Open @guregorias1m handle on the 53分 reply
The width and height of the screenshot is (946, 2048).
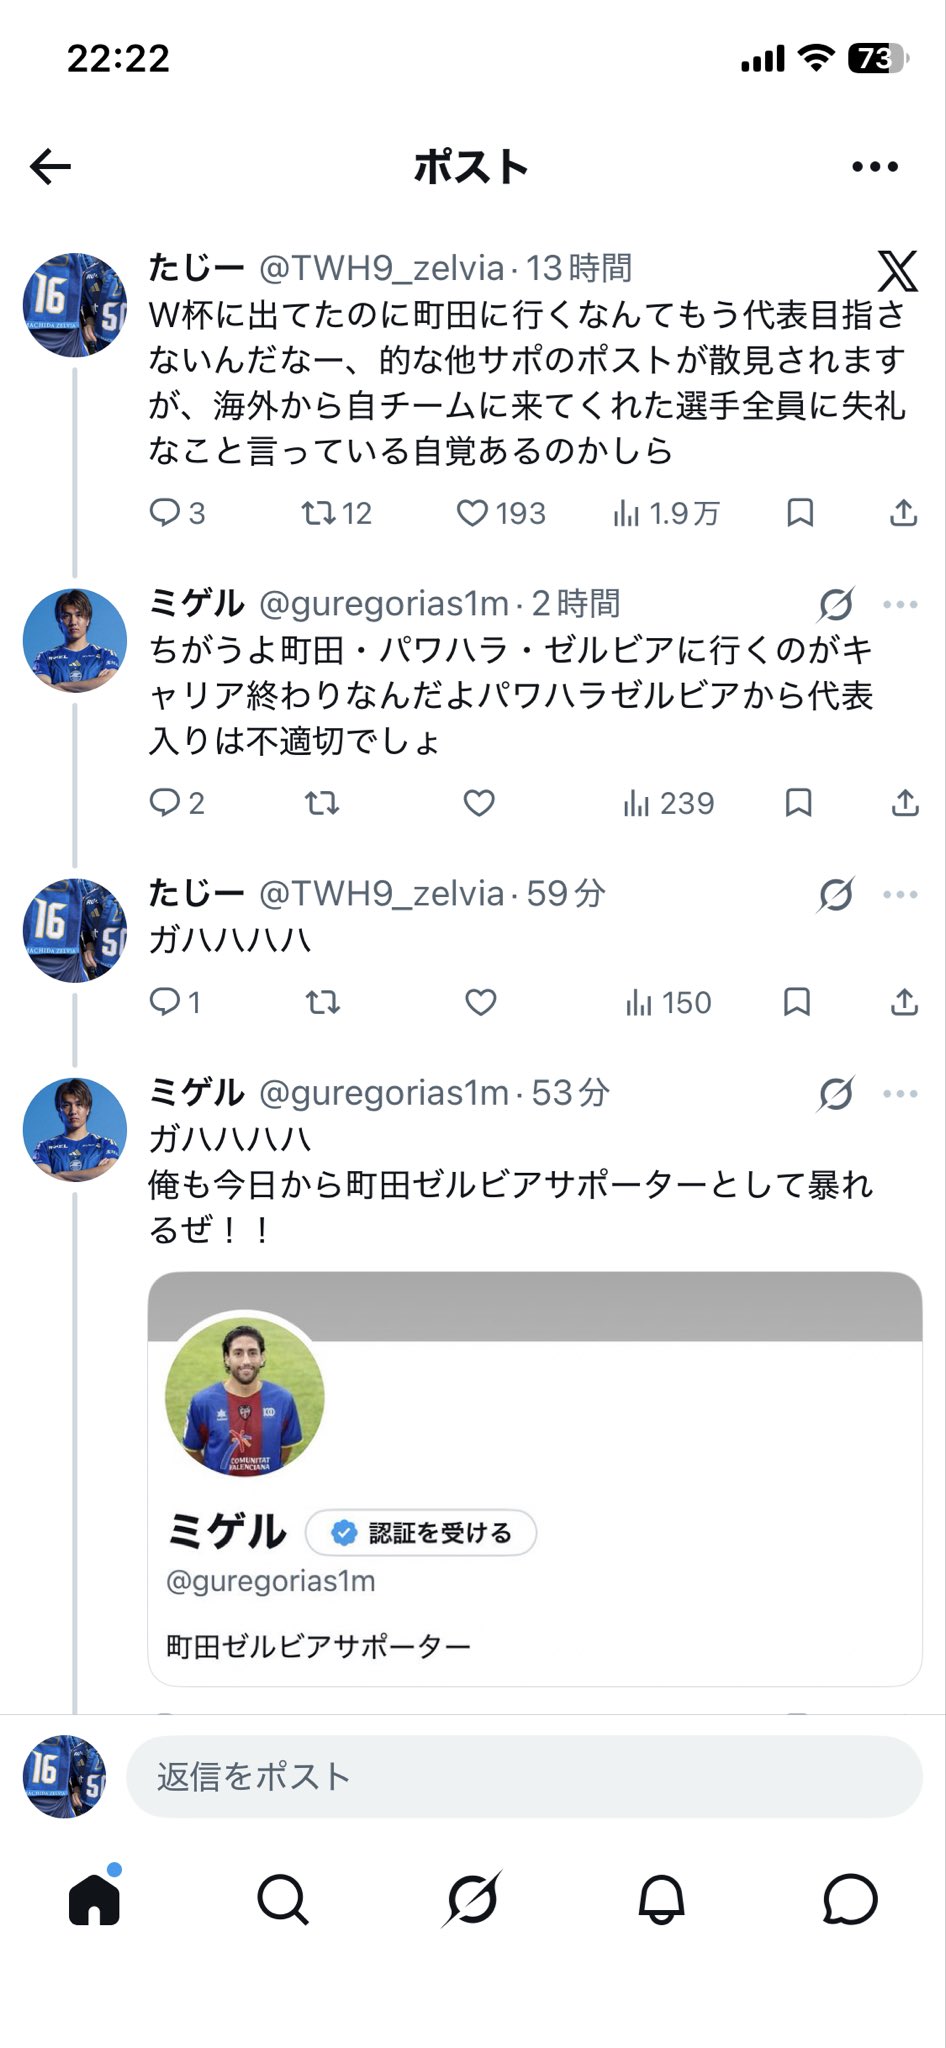[x=384, y=1093]
